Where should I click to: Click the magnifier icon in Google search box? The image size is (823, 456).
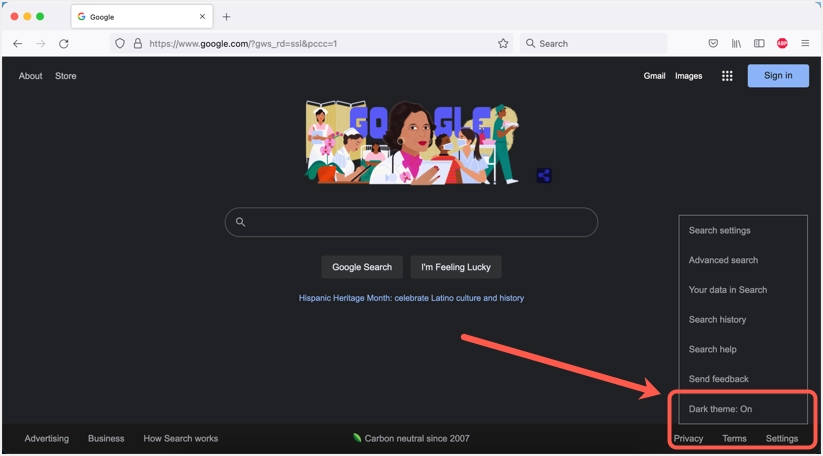(x=240, y=222)
